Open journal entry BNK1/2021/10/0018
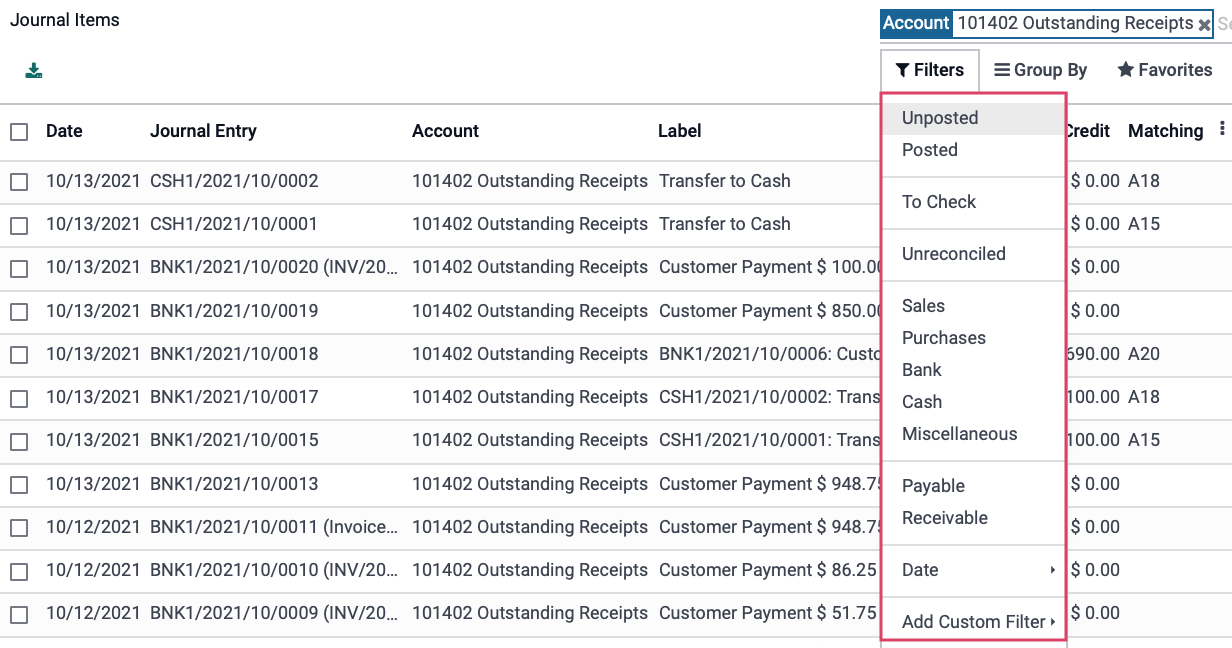Screen dimensions: 1232x648 point(234,354)
